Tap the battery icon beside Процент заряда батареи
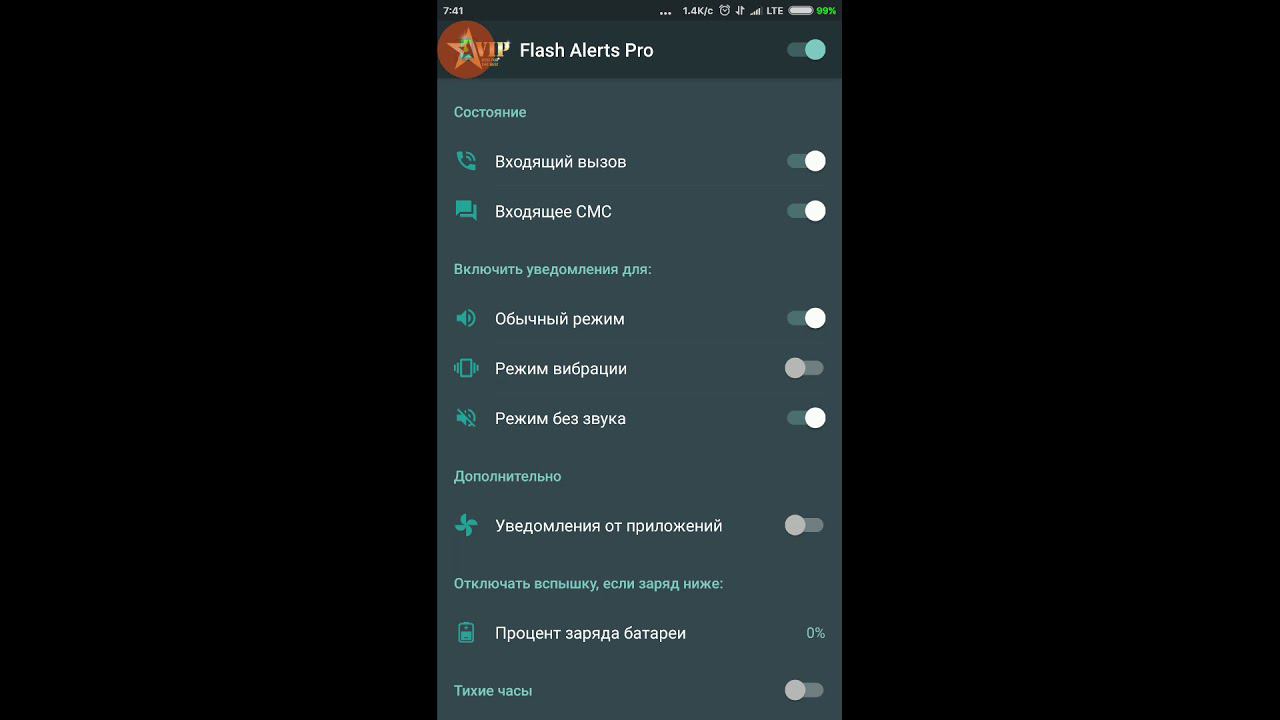1280x720 pixels. [466, 632]
